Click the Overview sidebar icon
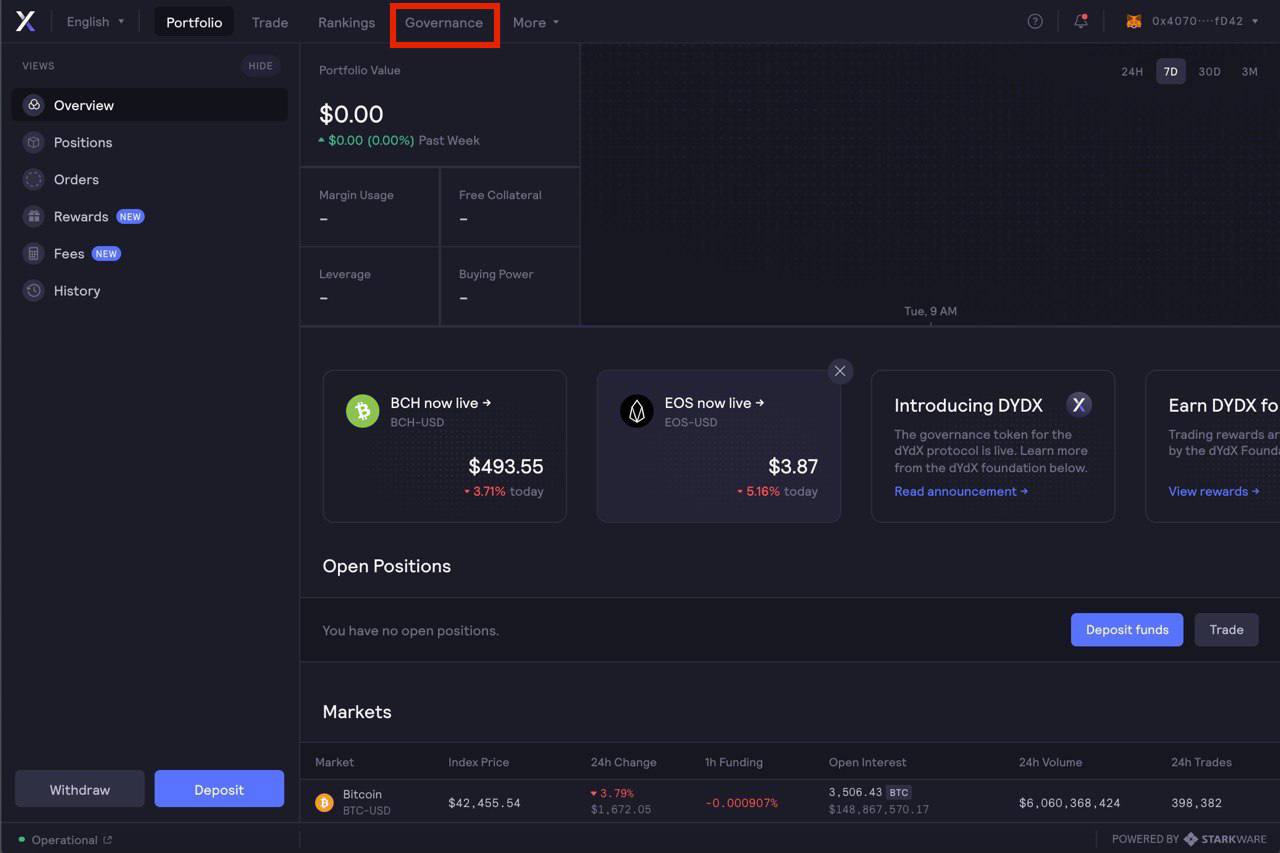 point(34,105)
